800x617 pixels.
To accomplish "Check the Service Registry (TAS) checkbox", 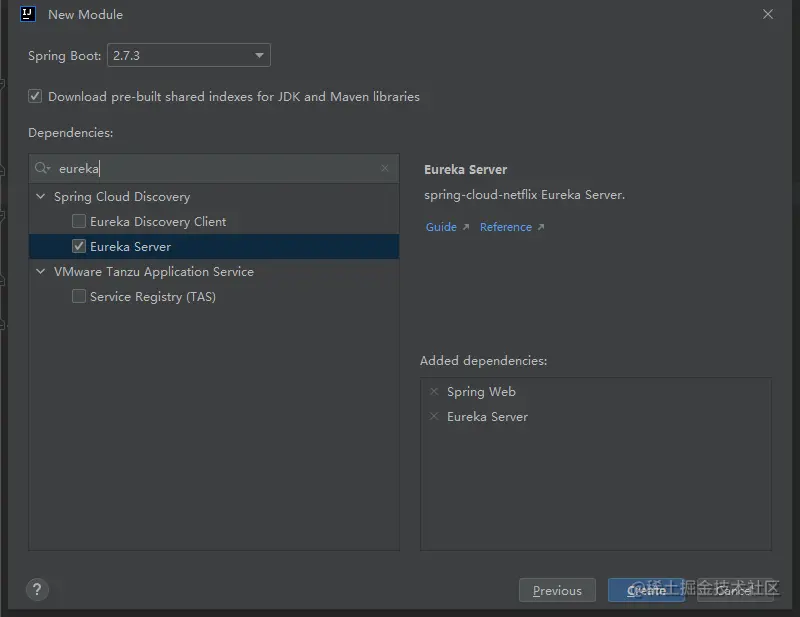I will pyautogui.click(x=79, y=296).
